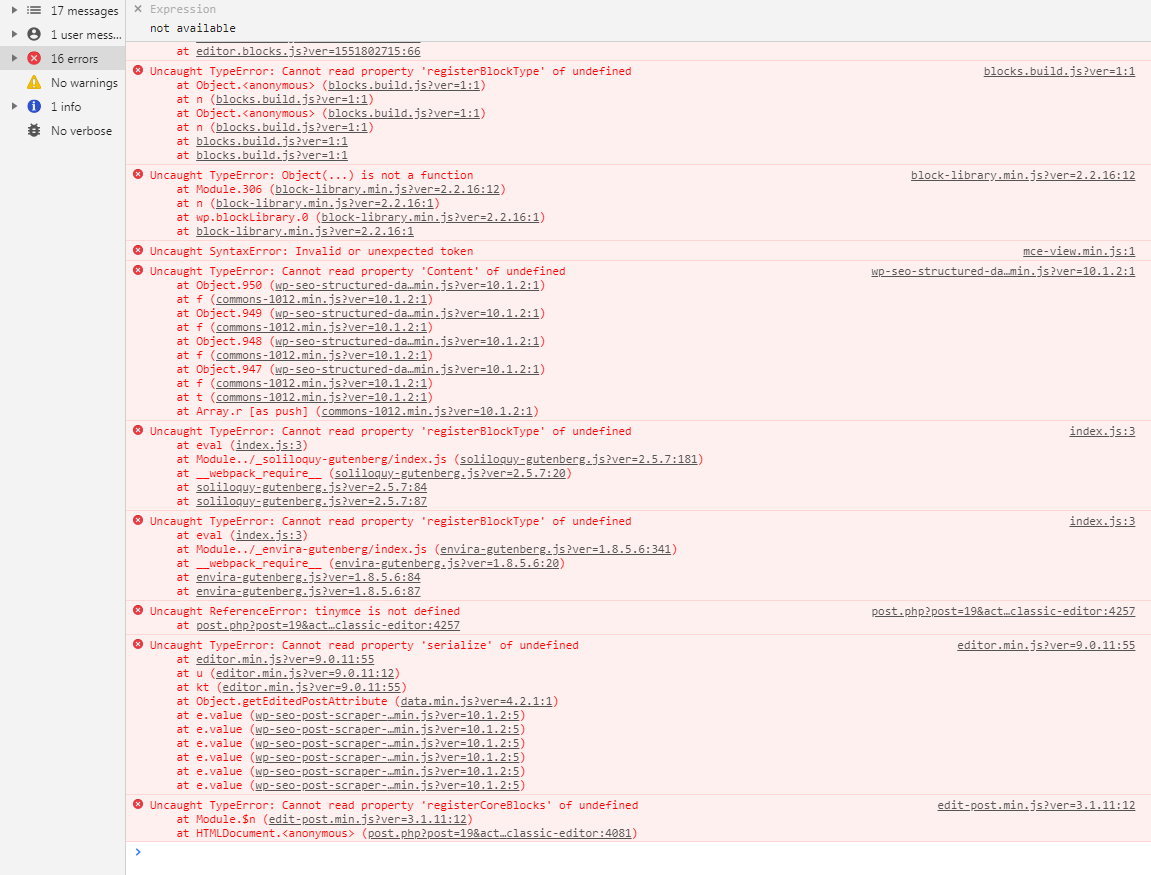Expand the 1 info group arrow

[x=13, y=106]
